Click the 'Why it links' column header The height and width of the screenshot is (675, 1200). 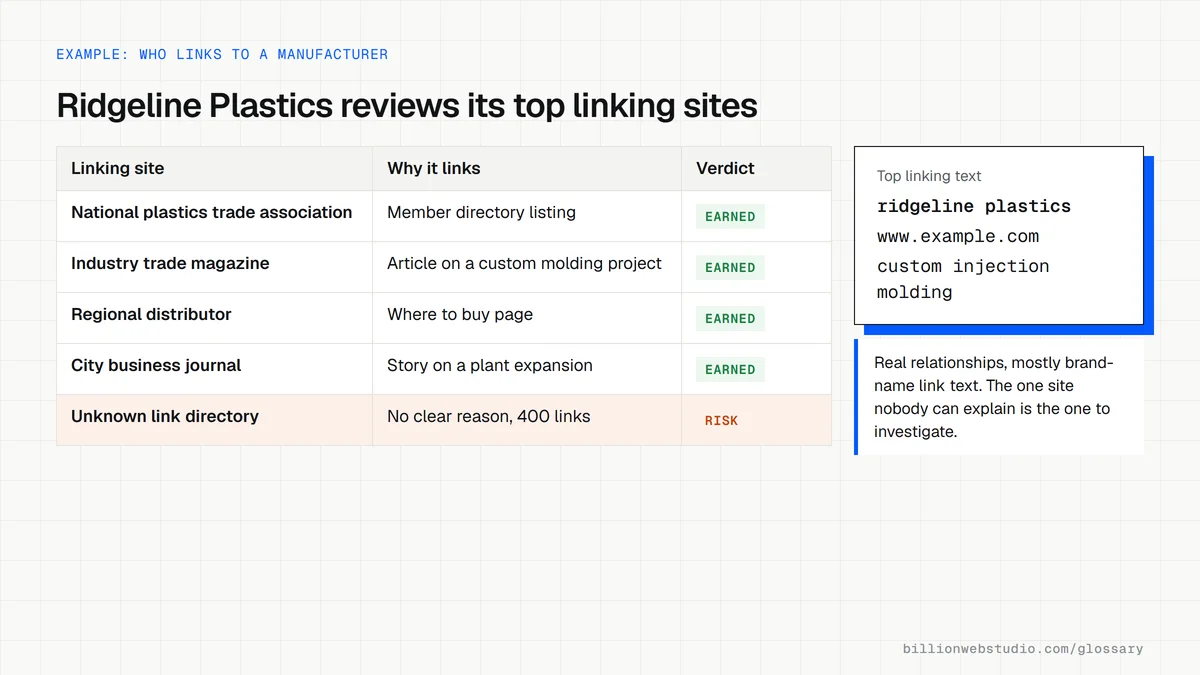[527, 168]
